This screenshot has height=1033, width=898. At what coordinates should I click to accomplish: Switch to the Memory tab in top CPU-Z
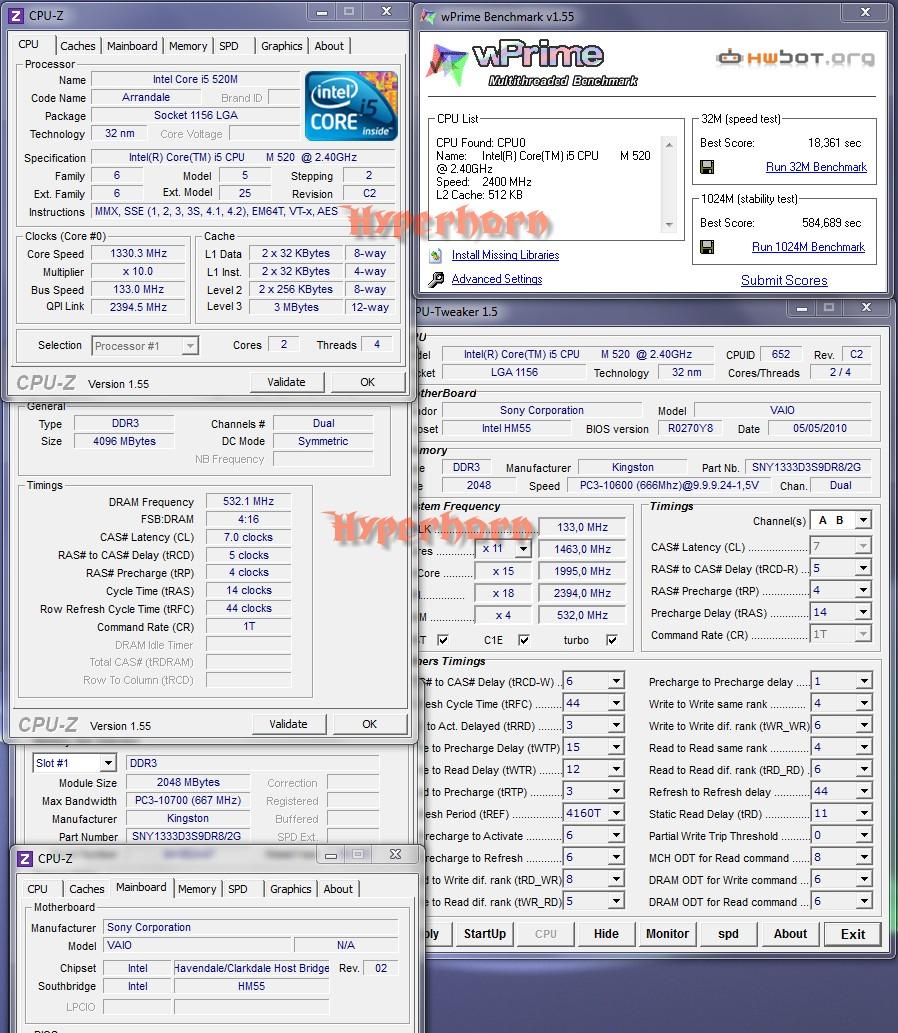188,46
